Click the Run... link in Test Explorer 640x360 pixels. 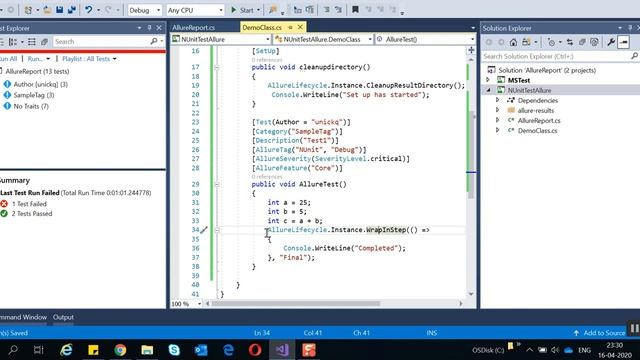pyautogui.click(x=36, y=59)
